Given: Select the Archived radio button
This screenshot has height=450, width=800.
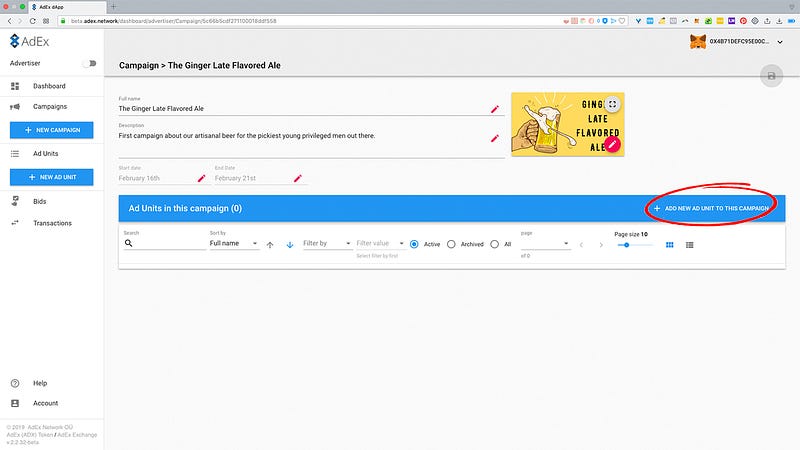Looking at the screenshot, I should coord(451,244).
